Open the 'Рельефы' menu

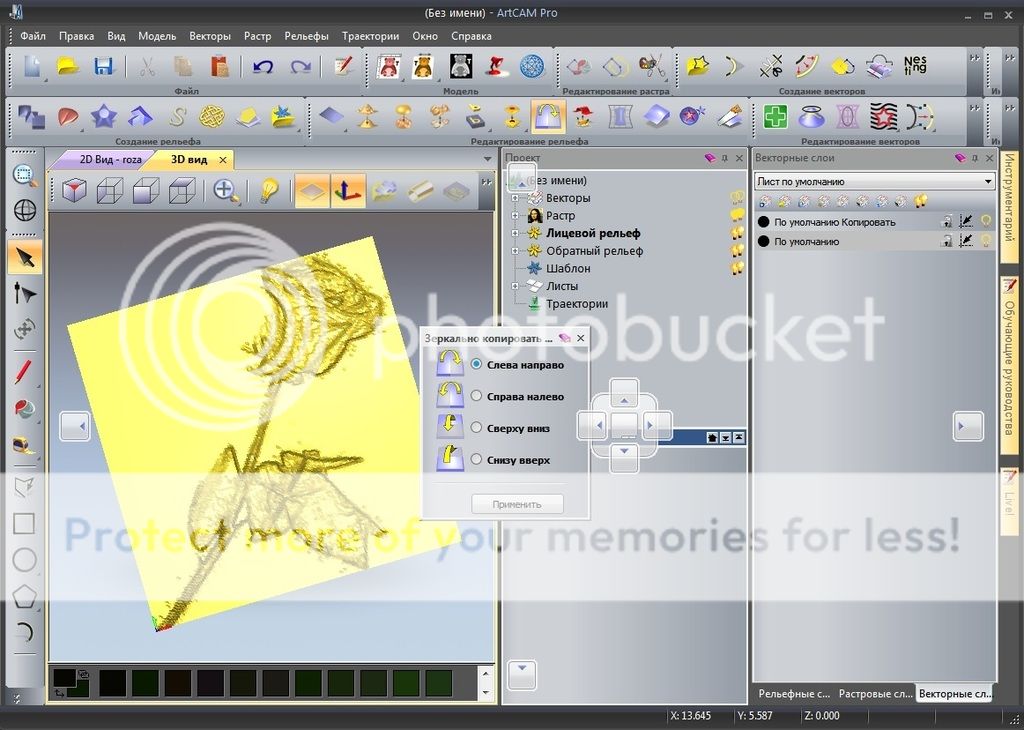[x=306, y=36]
